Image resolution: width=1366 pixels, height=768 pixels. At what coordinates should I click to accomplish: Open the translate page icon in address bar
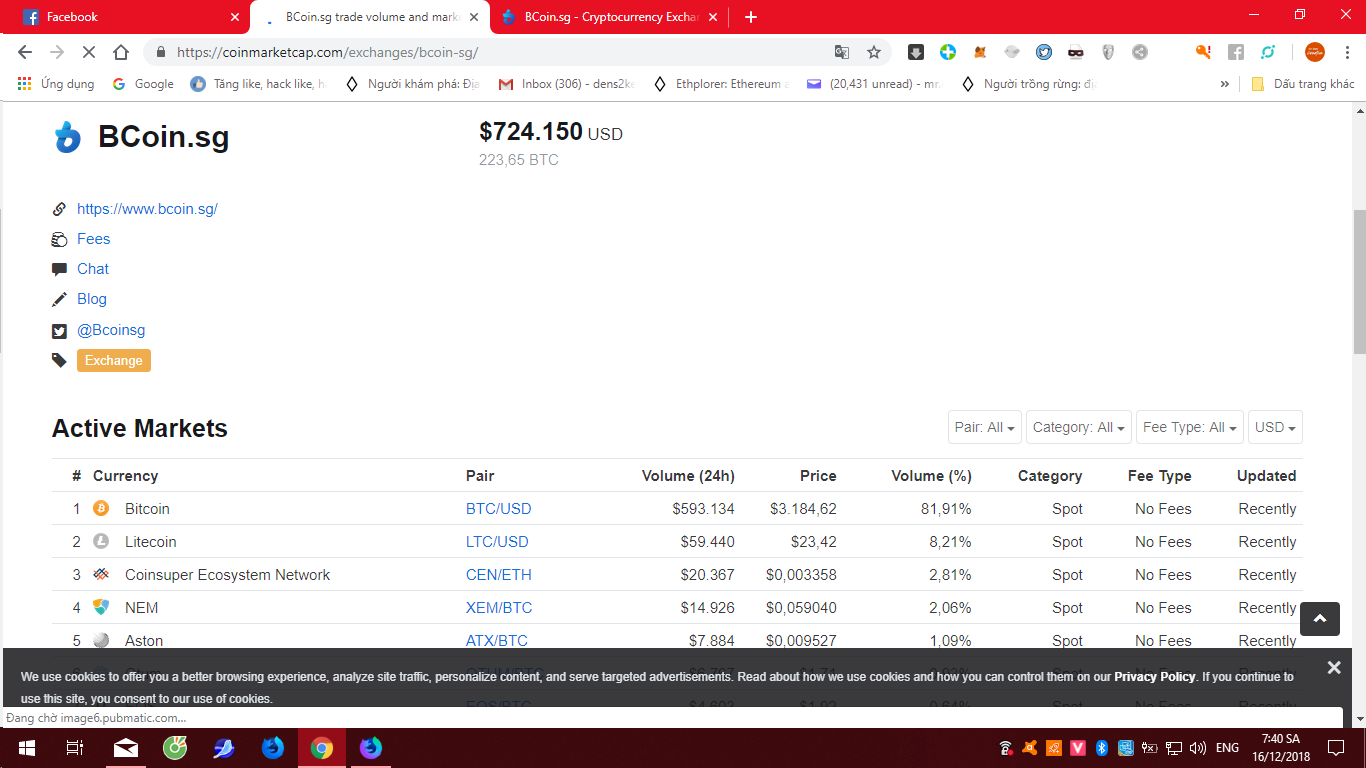(842, 52)
